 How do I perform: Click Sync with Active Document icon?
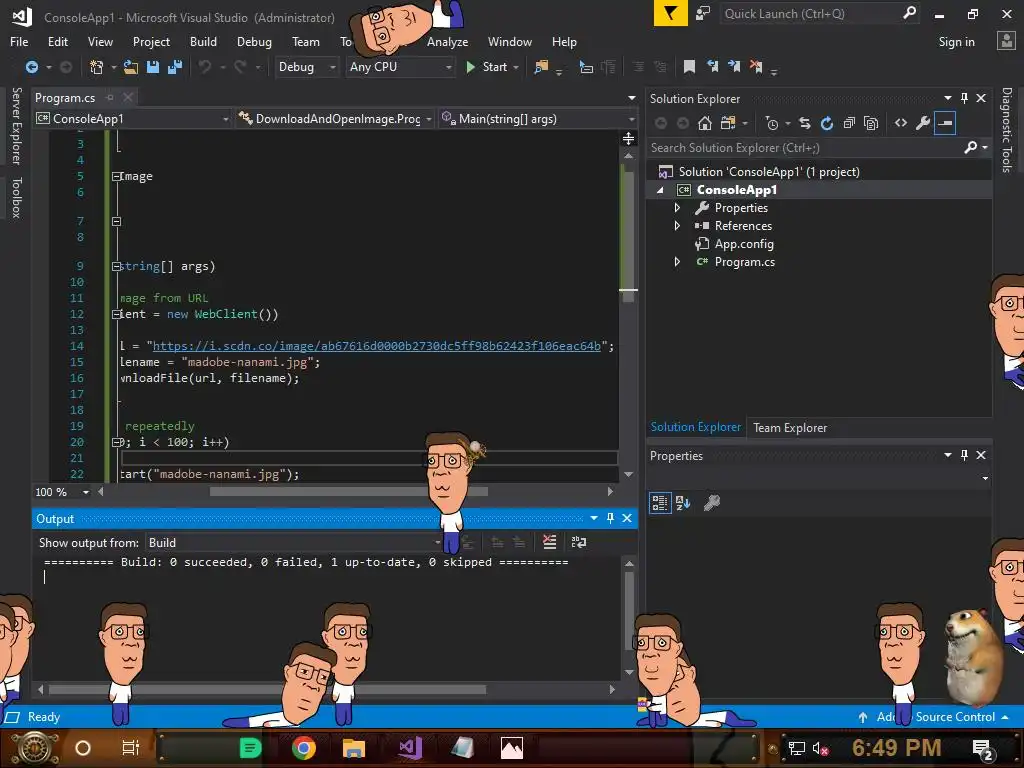click(805, 123)
